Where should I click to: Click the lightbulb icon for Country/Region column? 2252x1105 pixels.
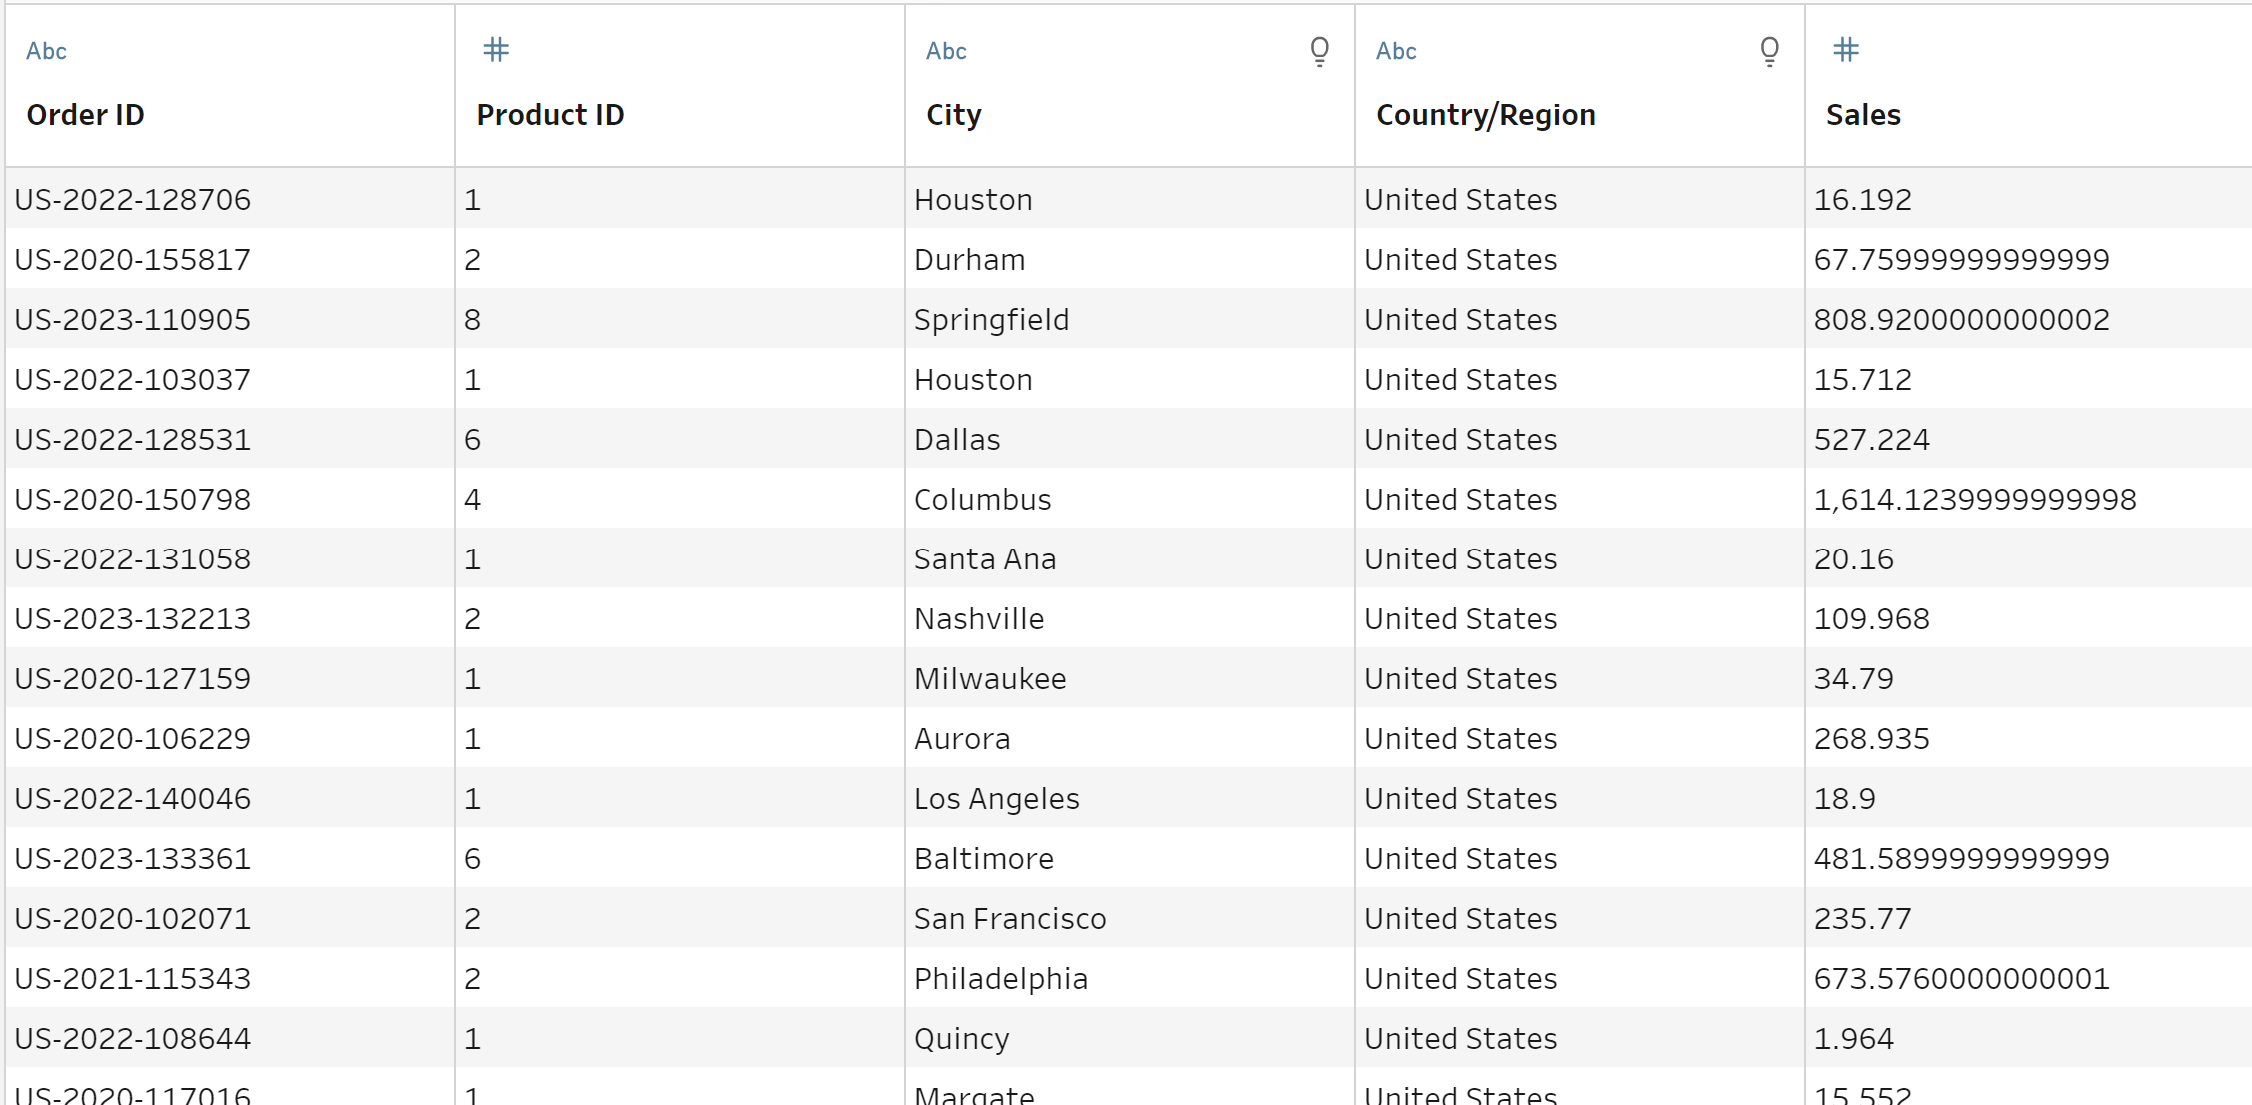click(x=1769, y=51)
